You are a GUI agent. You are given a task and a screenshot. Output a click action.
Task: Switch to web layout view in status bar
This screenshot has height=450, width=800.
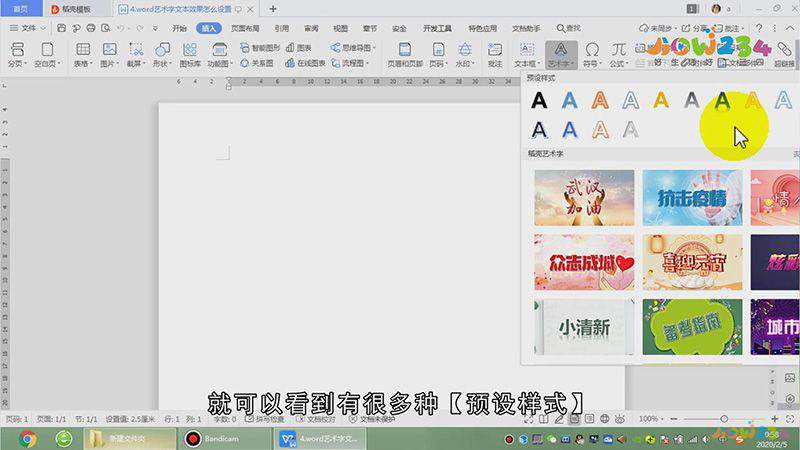605,419
